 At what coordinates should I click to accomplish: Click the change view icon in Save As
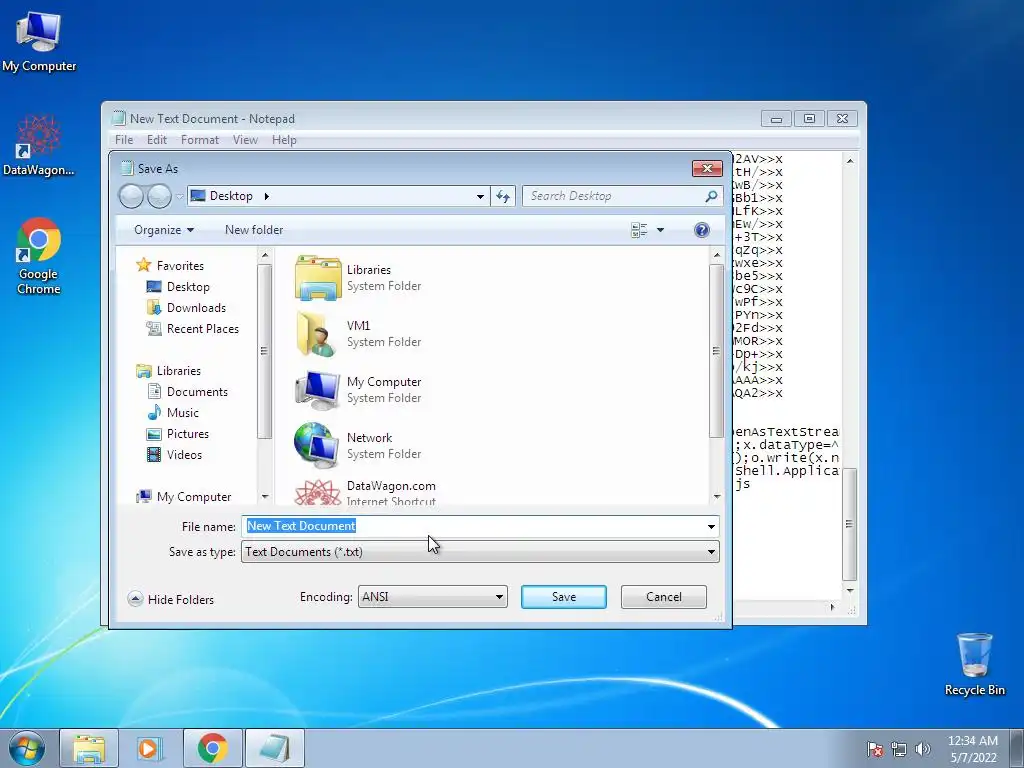(639, 230)
